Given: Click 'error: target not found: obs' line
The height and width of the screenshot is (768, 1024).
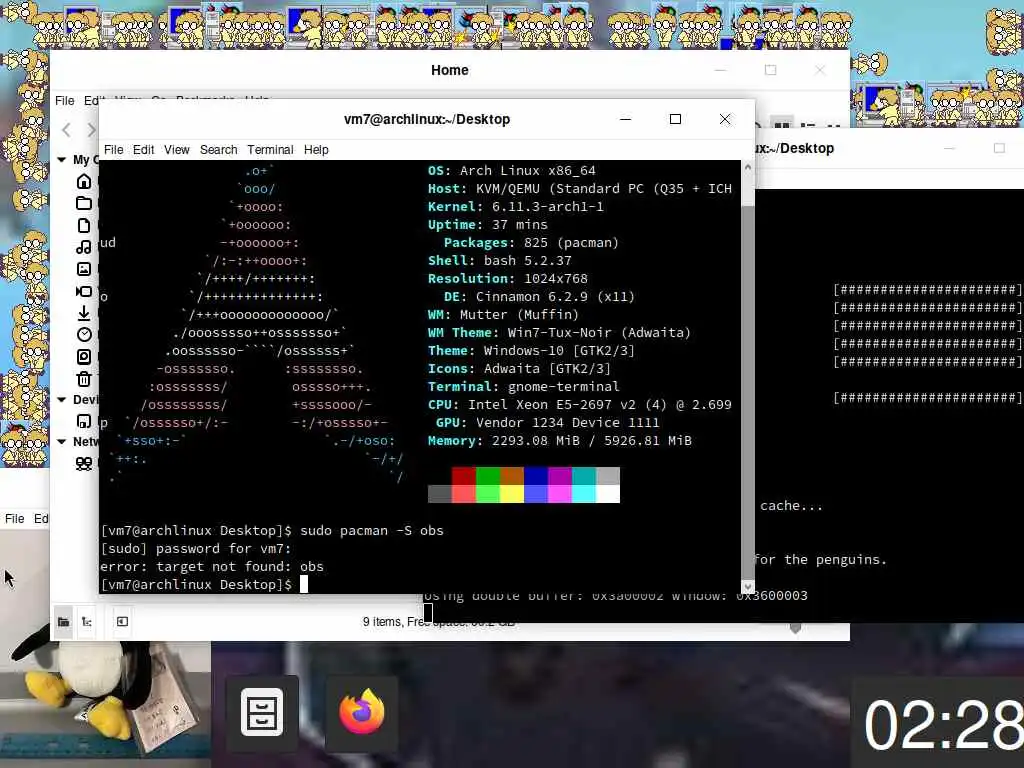Looking at the screenshot, I should (212, 566).
